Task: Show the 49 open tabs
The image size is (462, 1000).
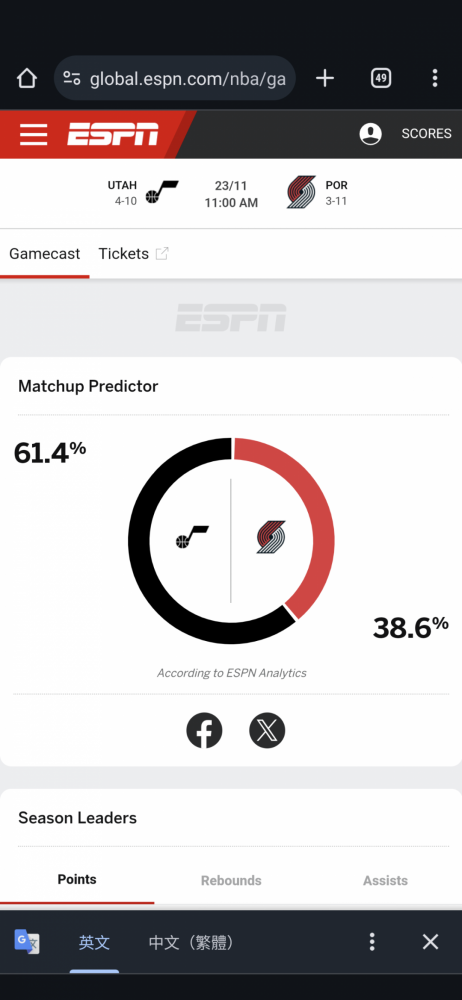Action: (x=381, y=78)
